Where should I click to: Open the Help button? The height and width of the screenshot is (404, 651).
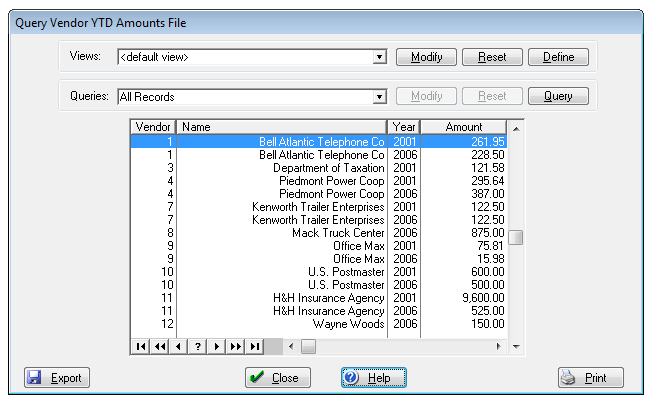(x=373, y=378)
